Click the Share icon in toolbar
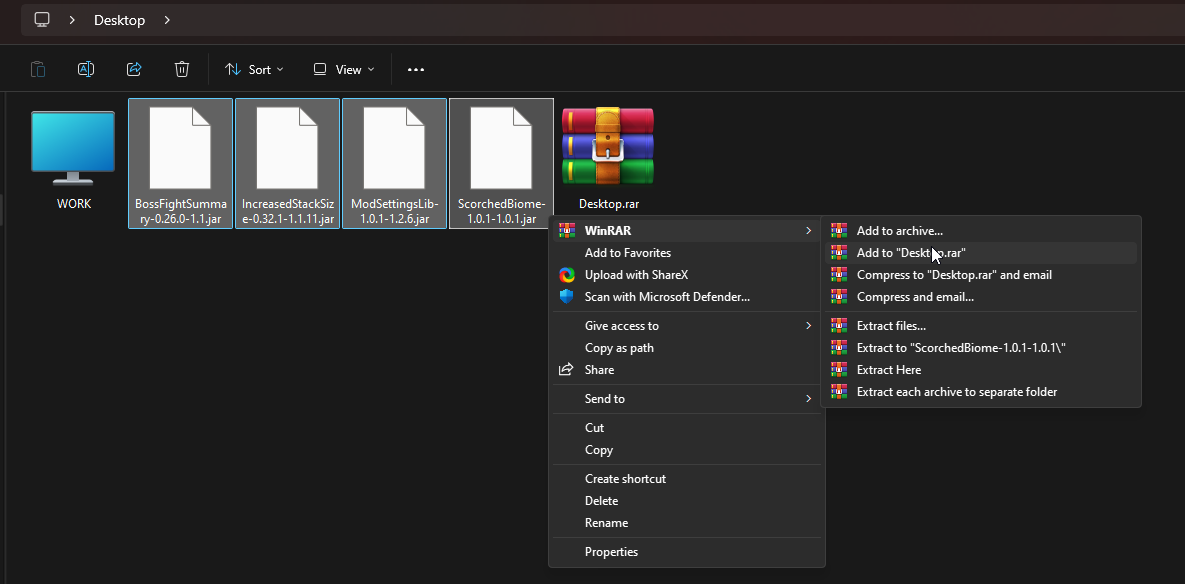 (134, 69)
